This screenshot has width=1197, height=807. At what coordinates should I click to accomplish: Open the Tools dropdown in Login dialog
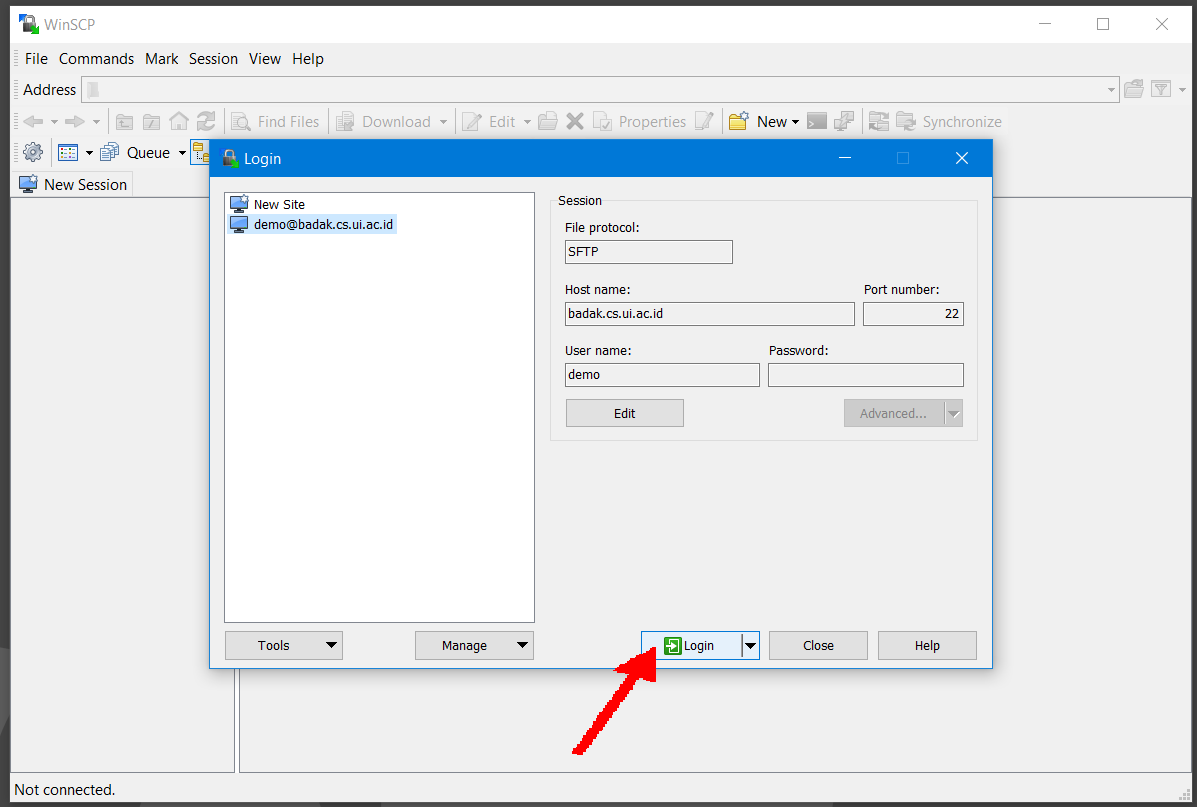[283, 646]
